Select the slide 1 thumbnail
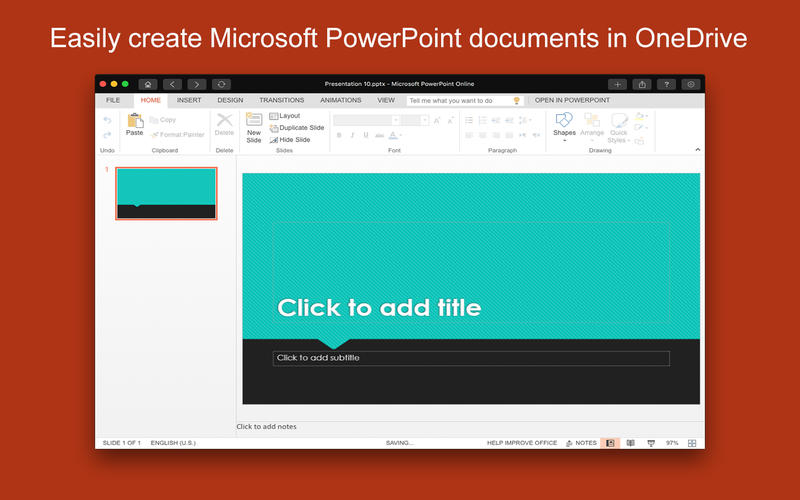Screen dimensions: 800x500 coord(166,193)
